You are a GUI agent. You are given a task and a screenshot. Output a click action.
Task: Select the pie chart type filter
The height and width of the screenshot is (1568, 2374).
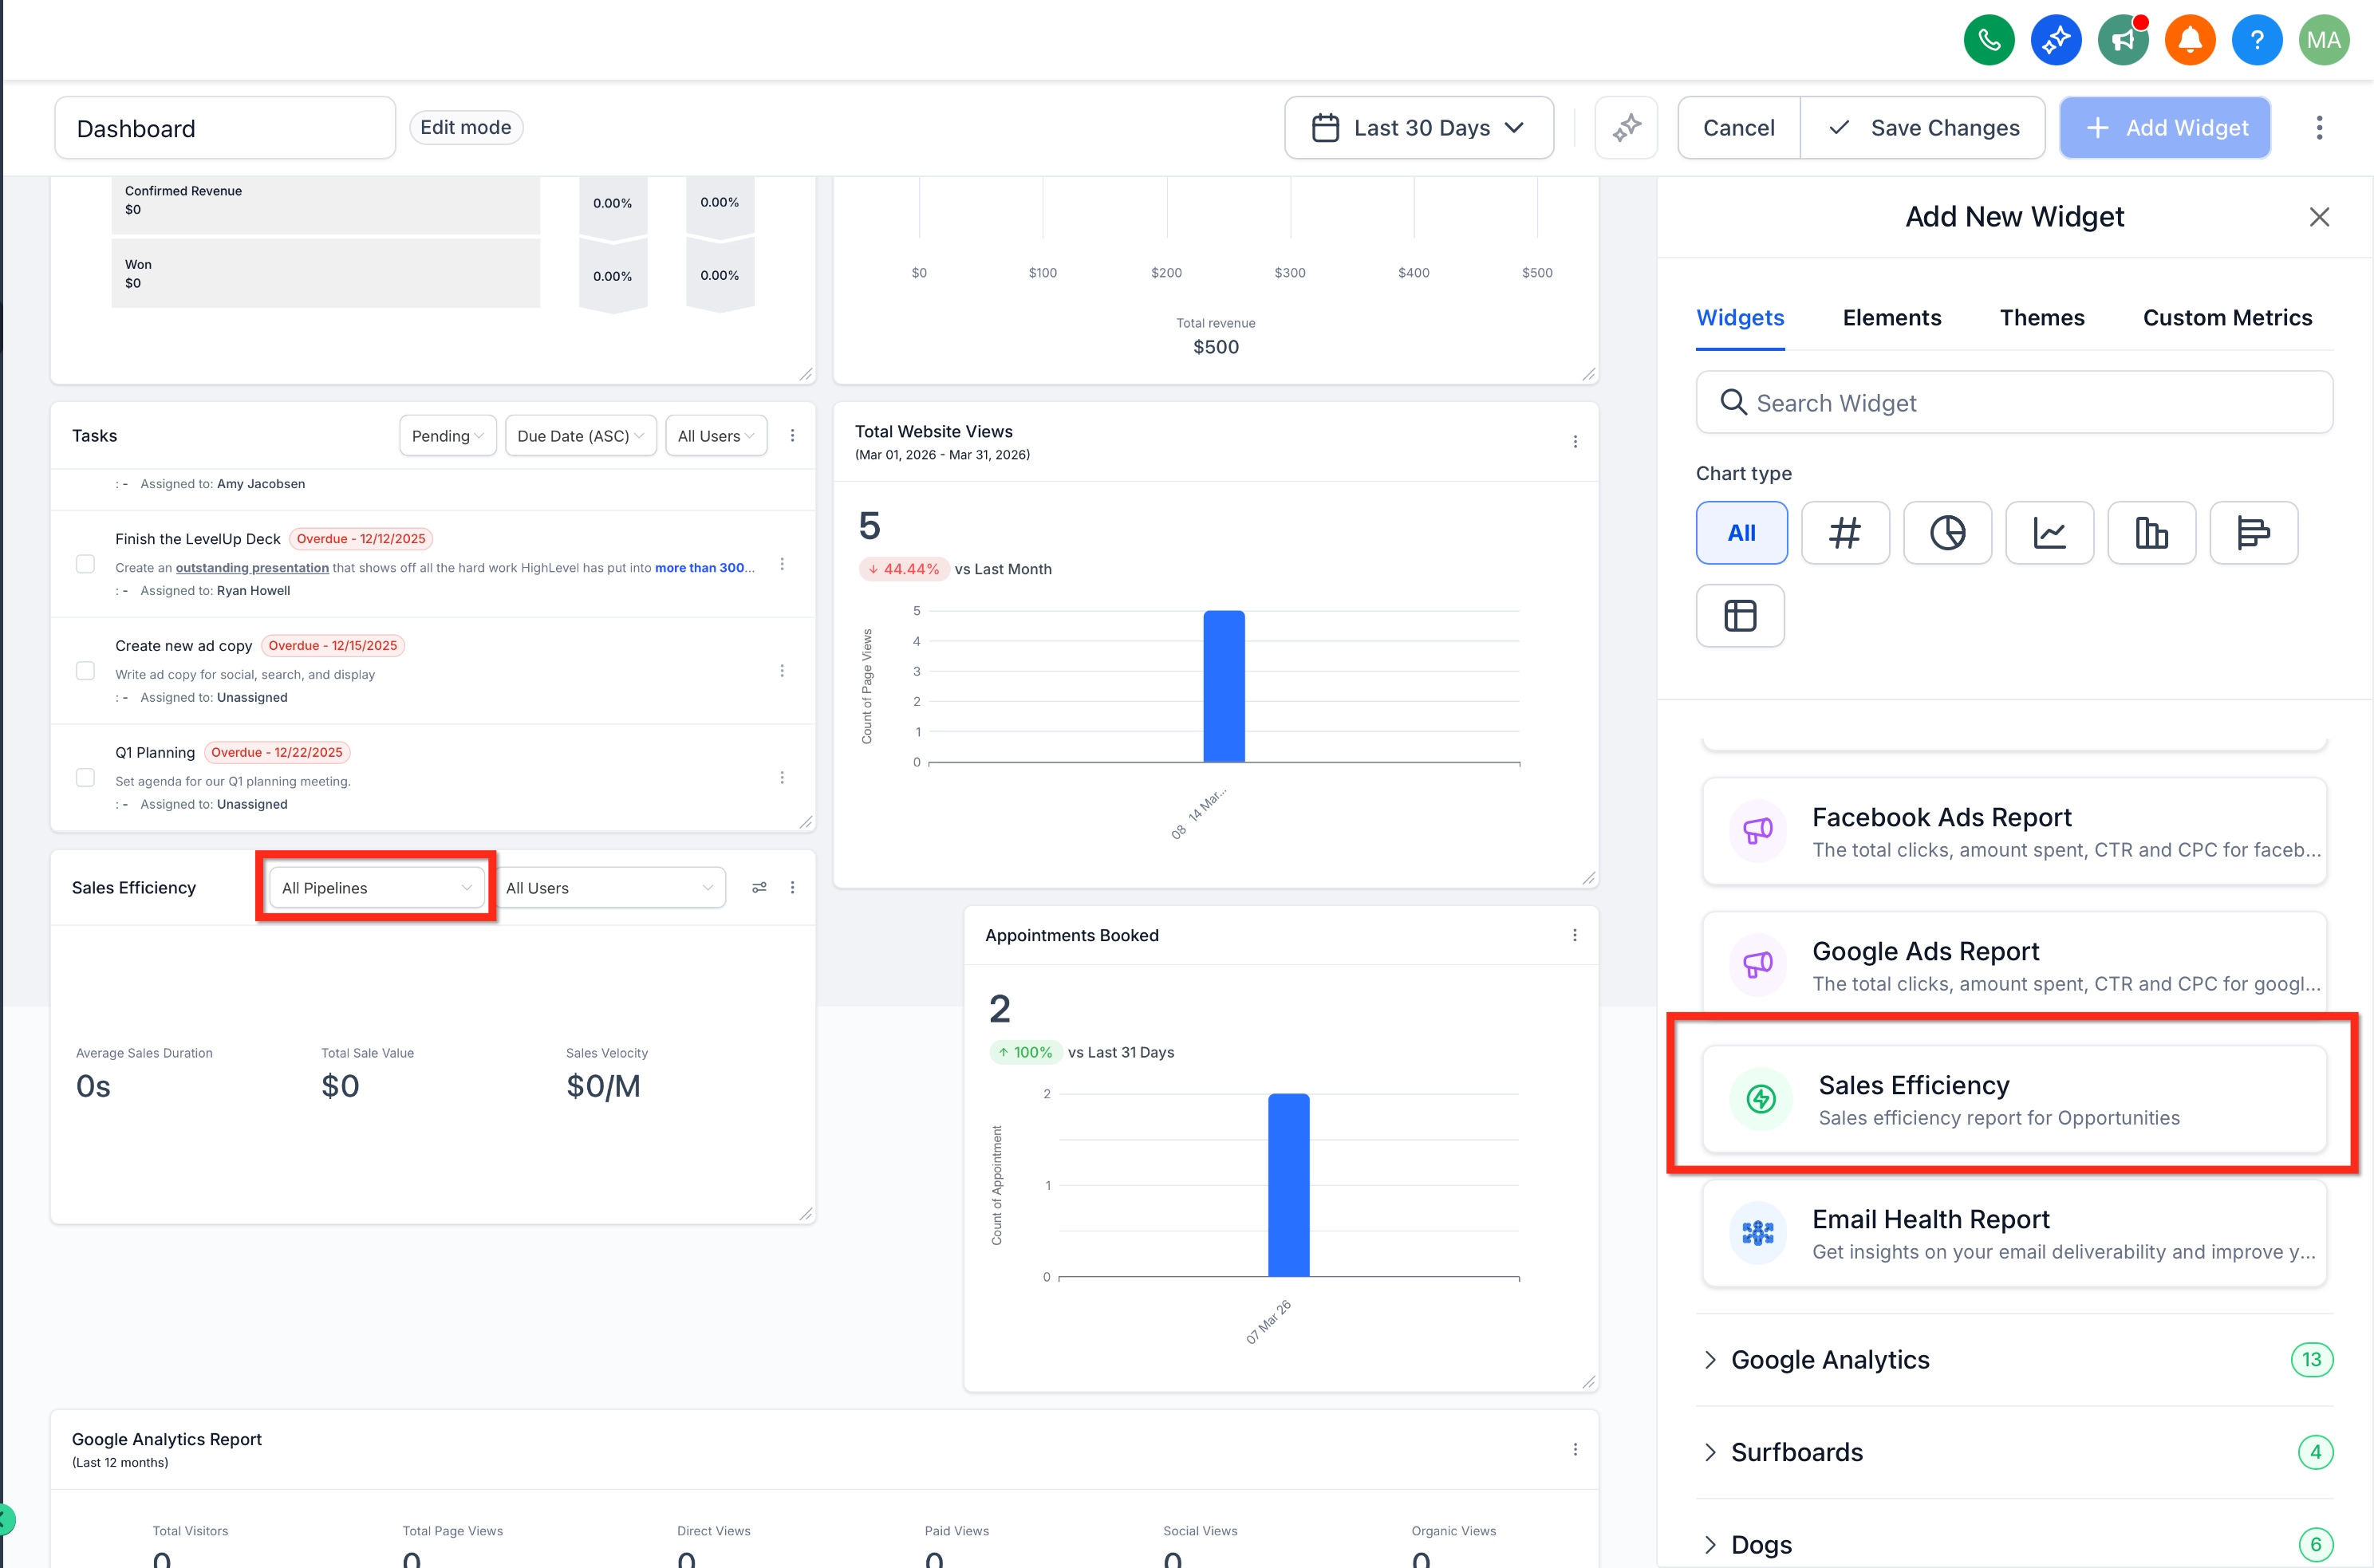pos(1946,533)
